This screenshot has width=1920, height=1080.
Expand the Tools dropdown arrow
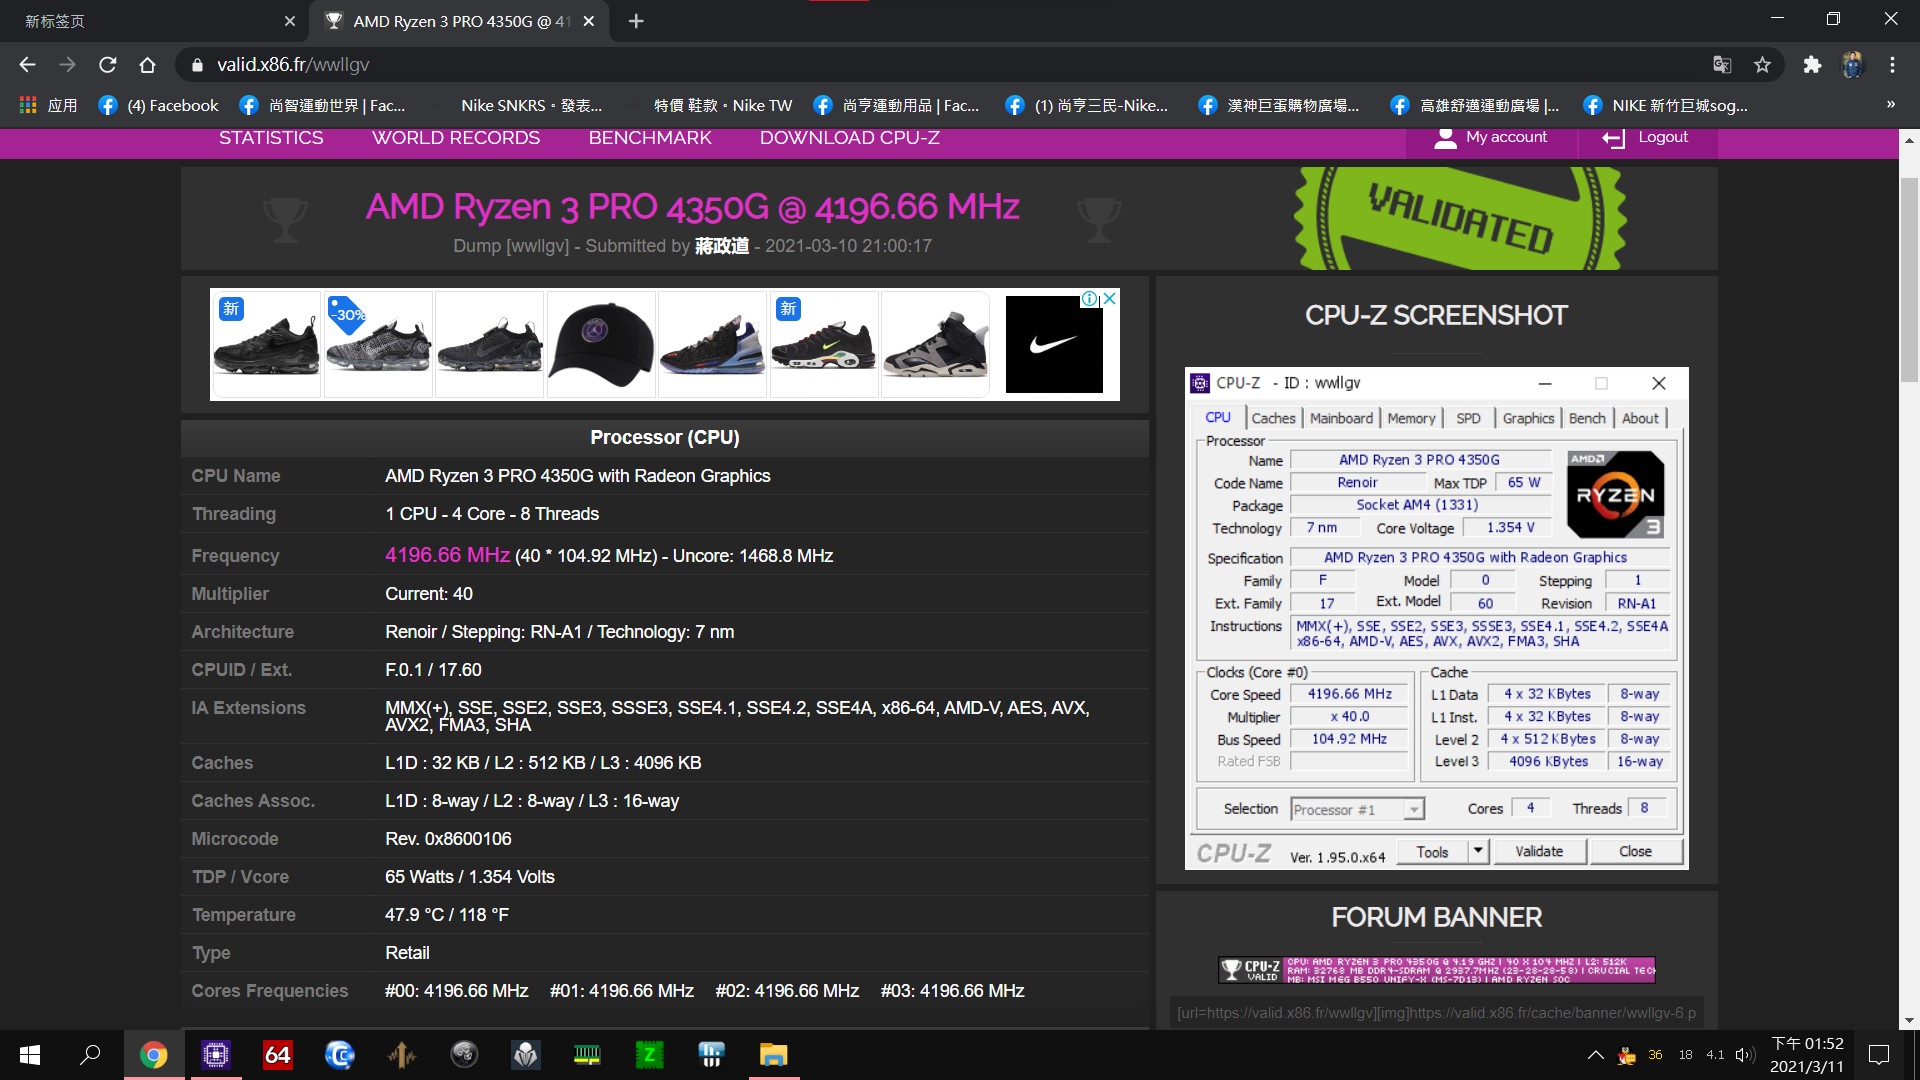(x=1478, y=852)
